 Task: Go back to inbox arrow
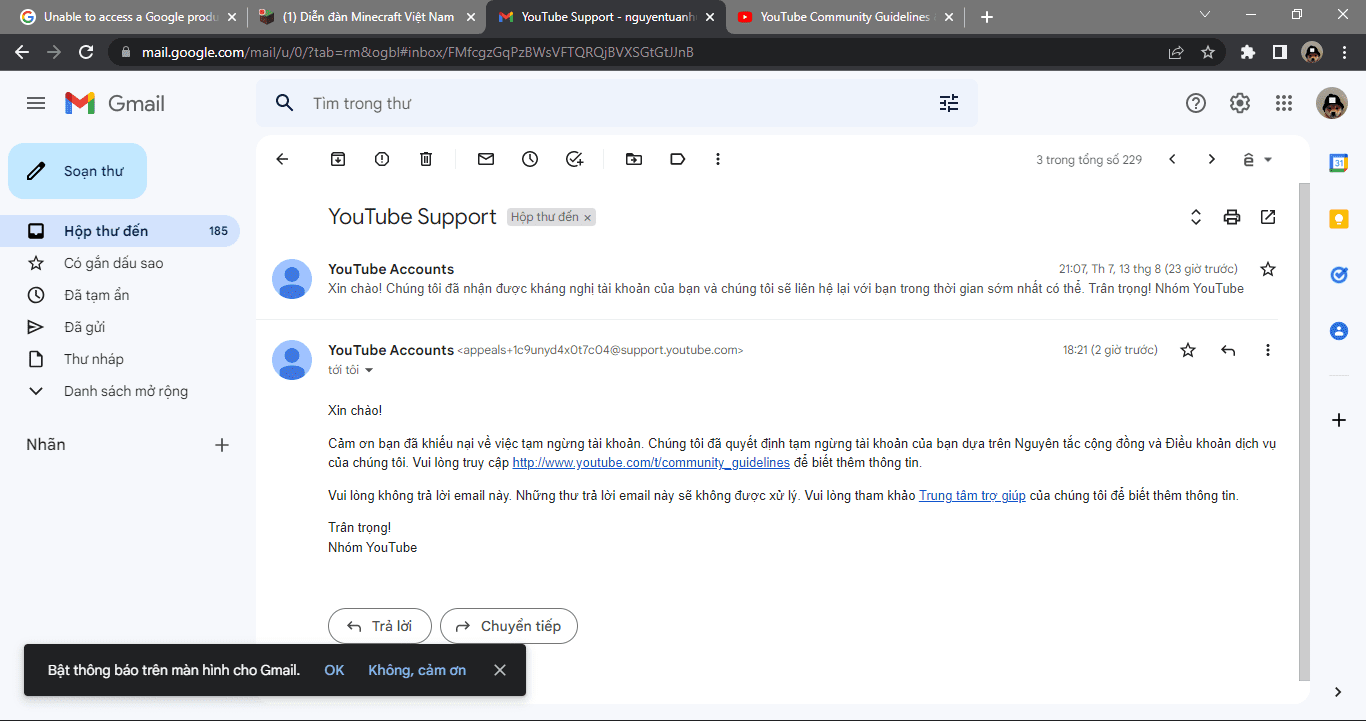[282, 159]
